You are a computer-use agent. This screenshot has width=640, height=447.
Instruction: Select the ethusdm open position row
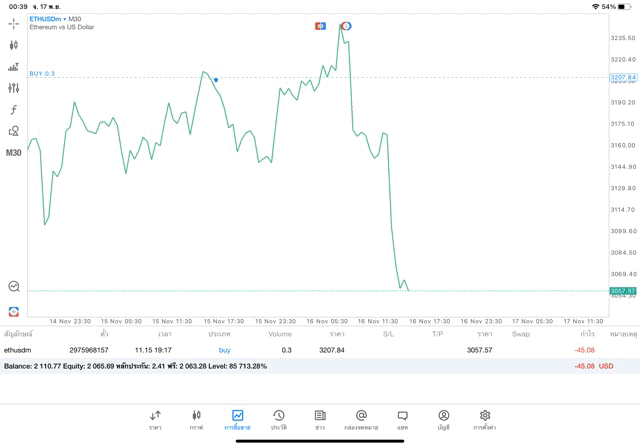pyautogui.click(x=300, y=350)
